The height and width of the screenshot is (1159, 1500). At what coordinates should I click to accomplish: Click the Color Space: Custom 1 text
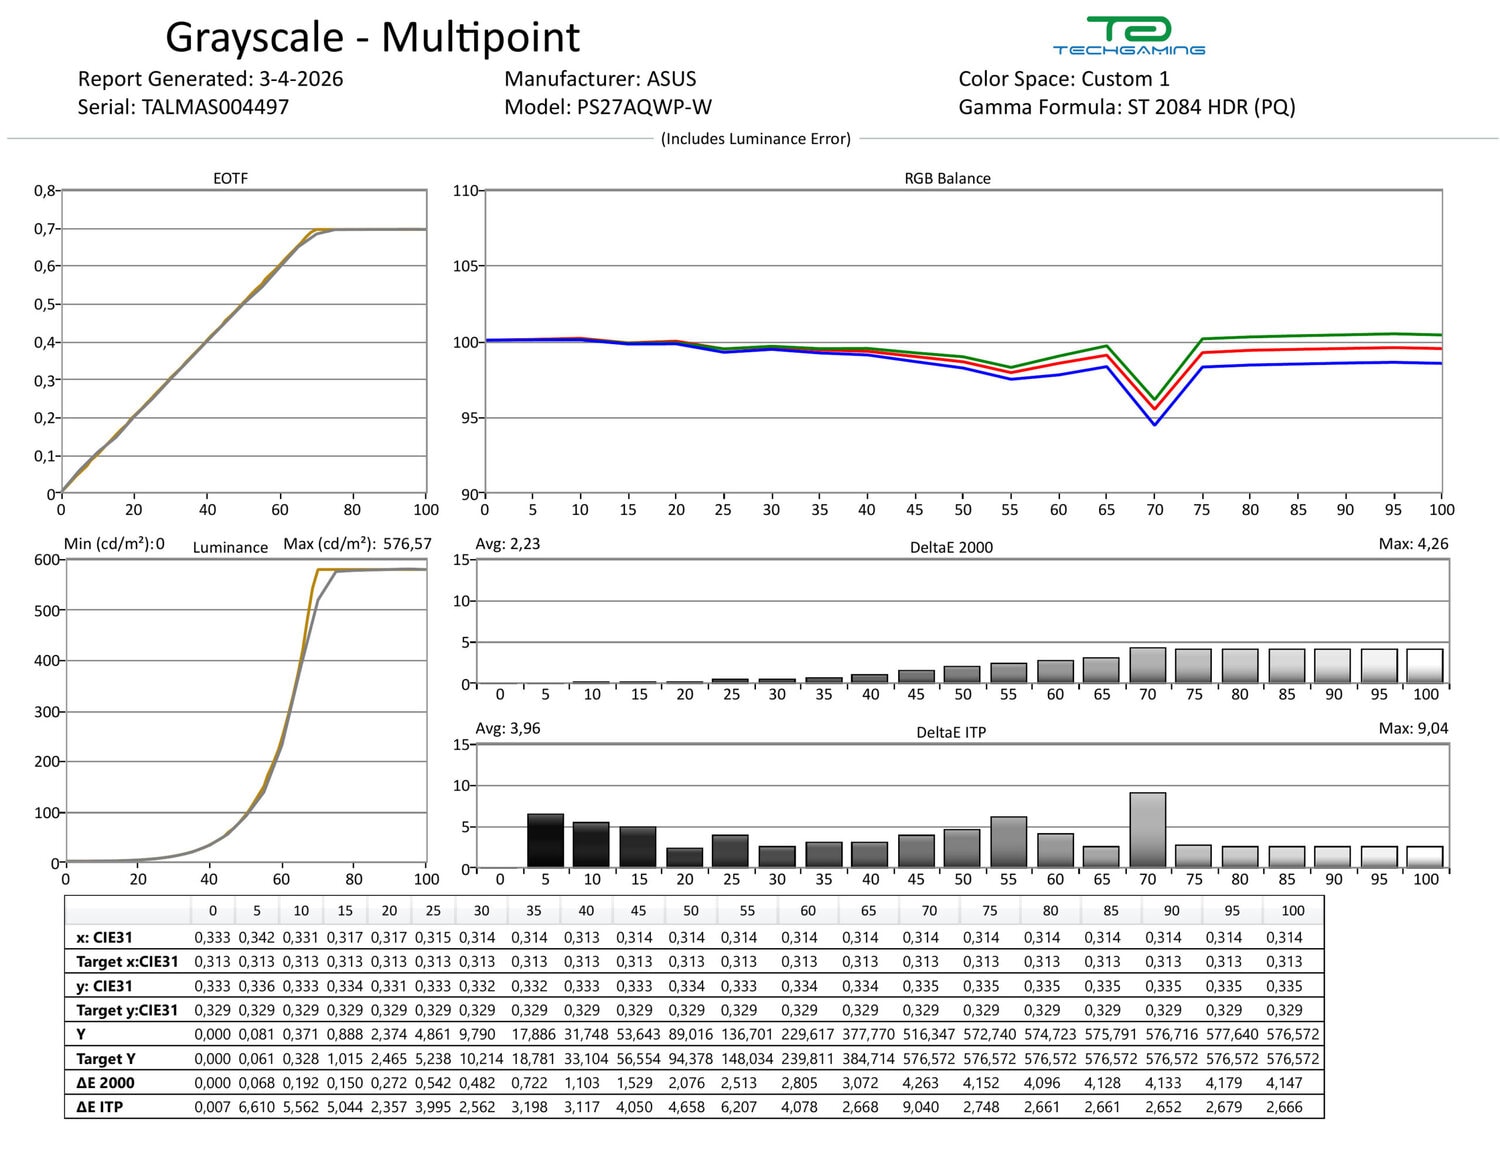(1063, 79)
